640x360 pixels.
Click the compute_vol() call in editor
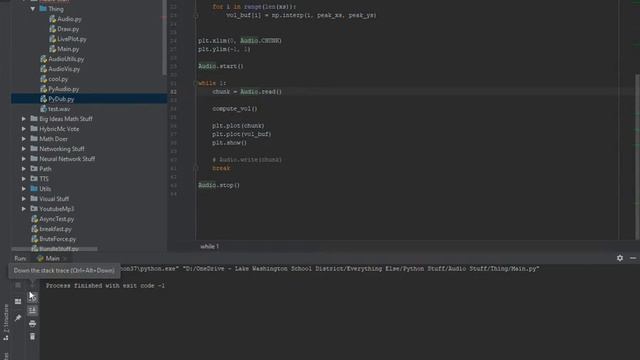235,109
